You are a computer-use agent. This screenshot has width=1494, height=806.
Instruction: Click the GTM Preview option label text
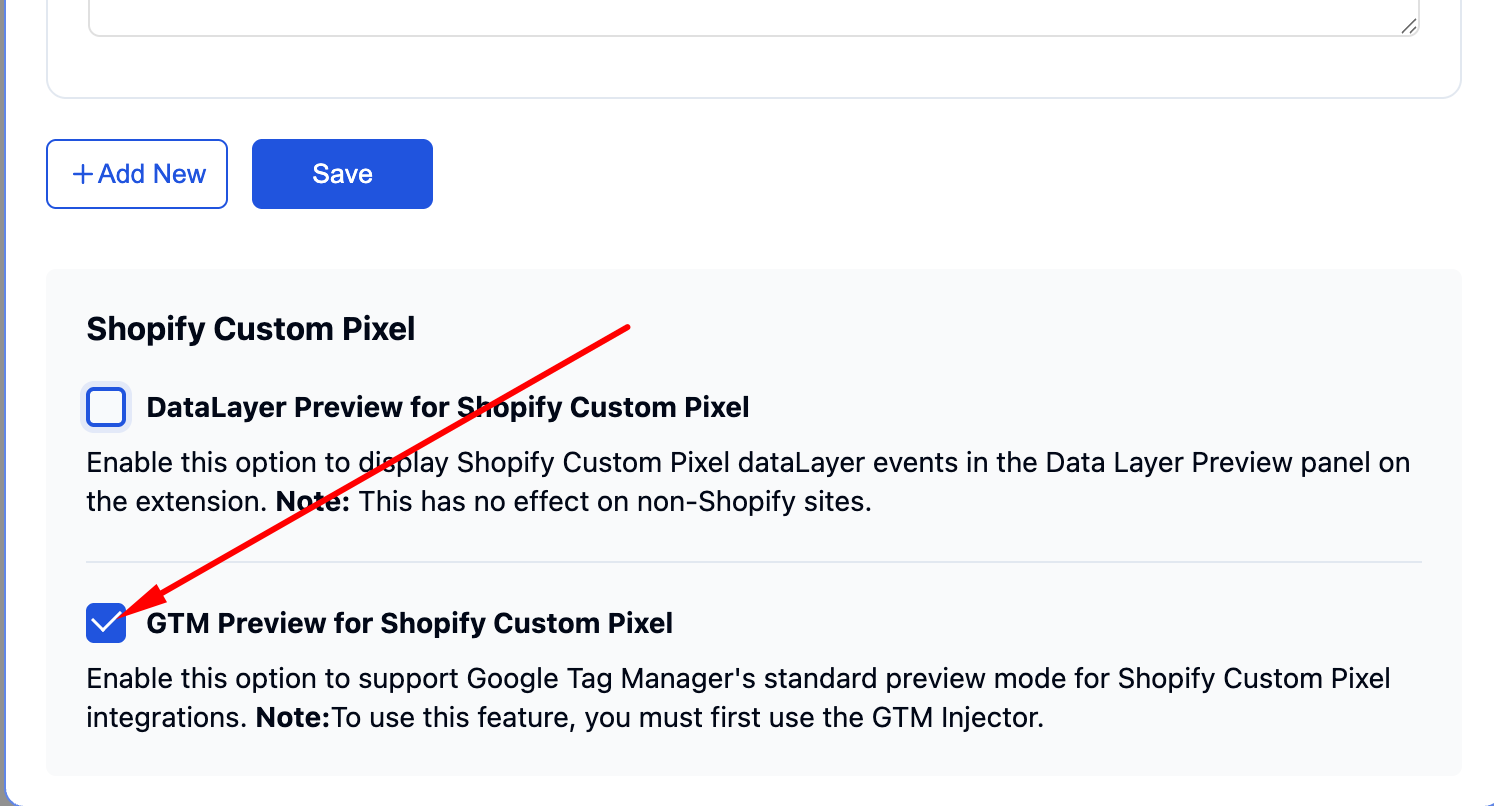[x=409, y=623]
